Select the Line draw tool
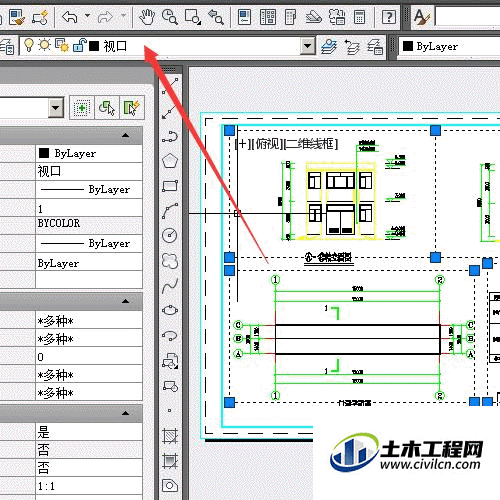Image resolution: width=500 pixels, height=500 pixels. (170, 86)
